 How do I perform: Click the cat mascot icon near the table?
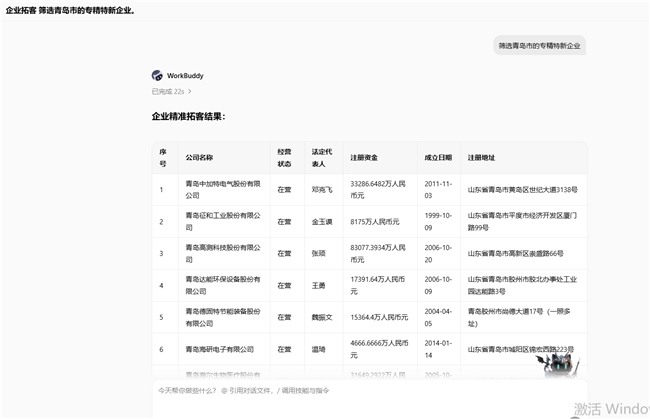(x=558, y=364)
